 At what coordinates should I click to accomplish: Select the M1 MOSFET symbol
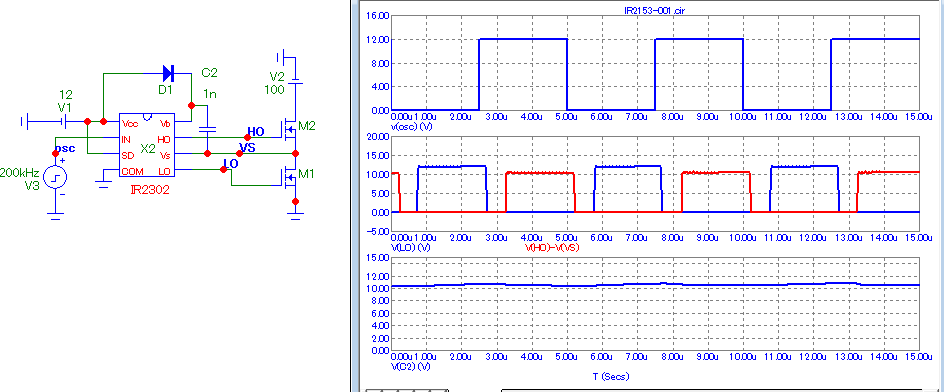[288, 177]
